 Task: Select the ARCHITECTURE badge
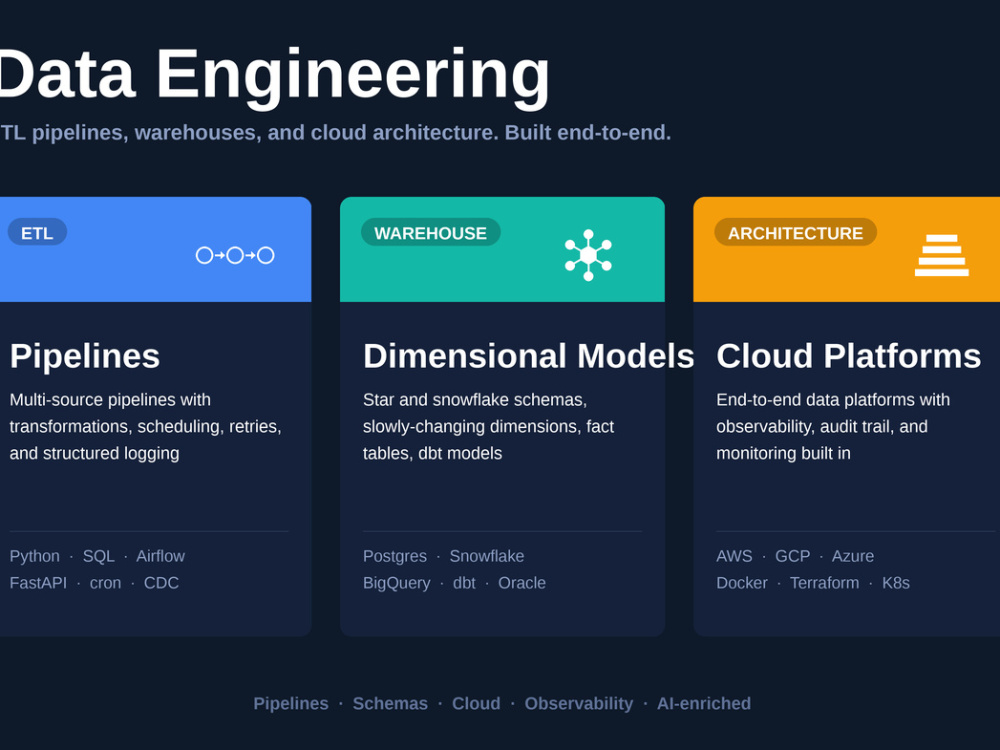(x=795, y=233)
